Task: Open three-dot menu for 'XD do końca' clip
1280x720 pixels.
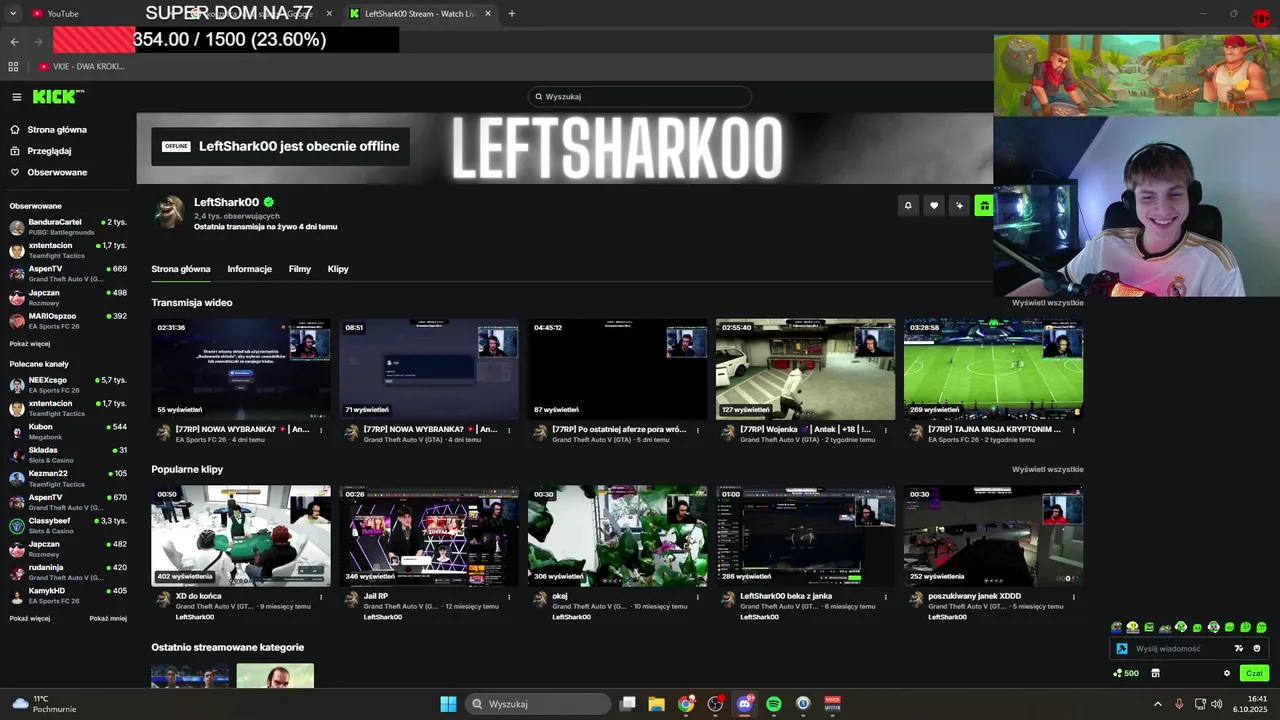Action: pos(321,597)
